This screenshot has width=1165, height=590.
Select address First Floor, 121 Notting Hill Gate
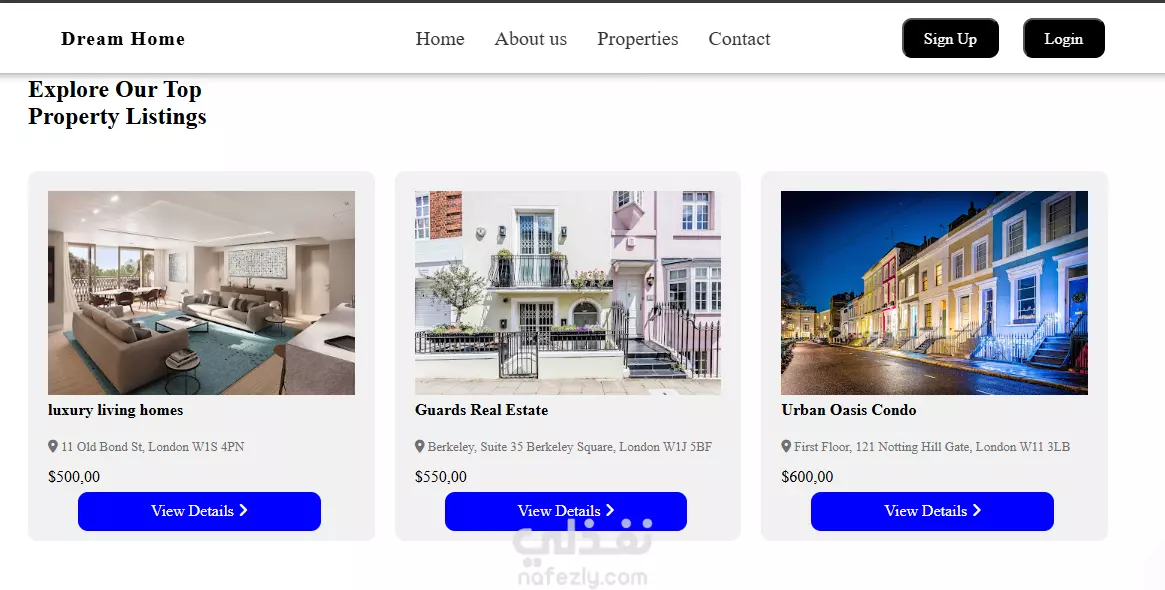tap(932, 447)
